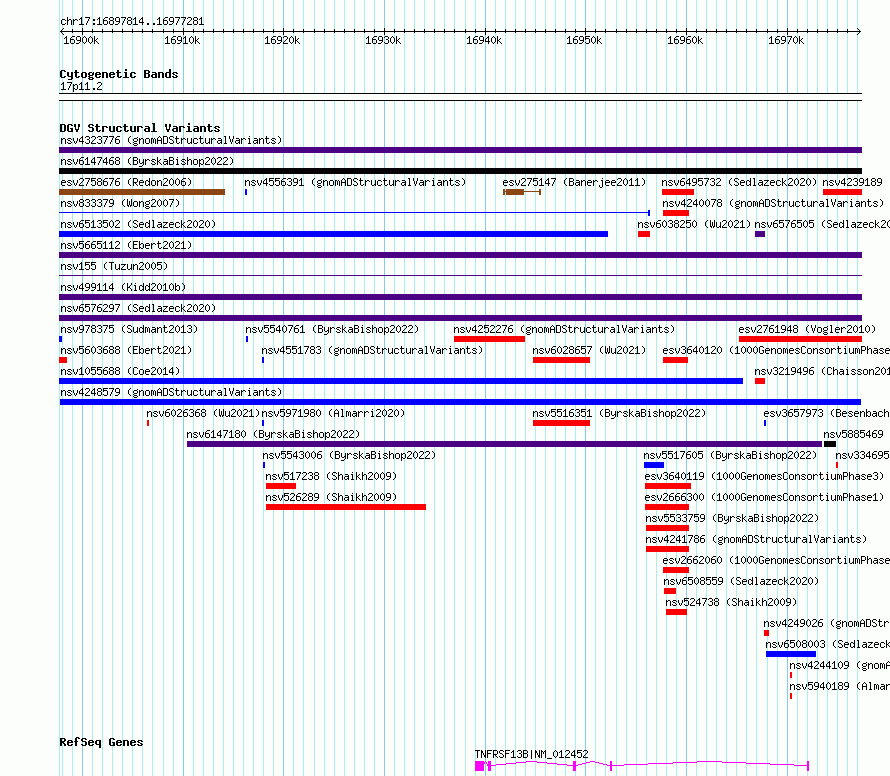
Task: Open the esv3640120 1000Genomes label
Action: pos(776,350)
